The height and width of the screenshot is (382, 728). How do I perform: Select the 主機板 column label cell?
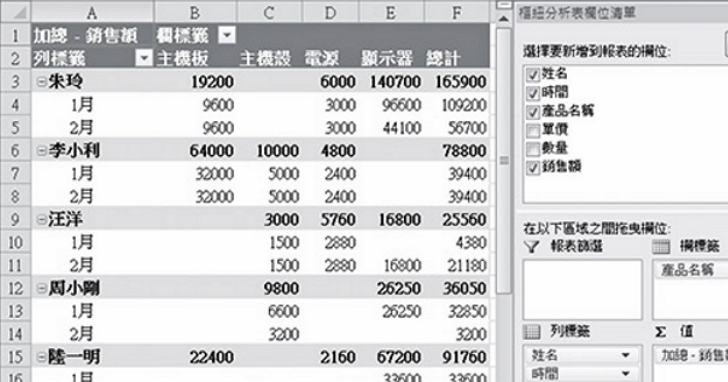pos(195,58)
